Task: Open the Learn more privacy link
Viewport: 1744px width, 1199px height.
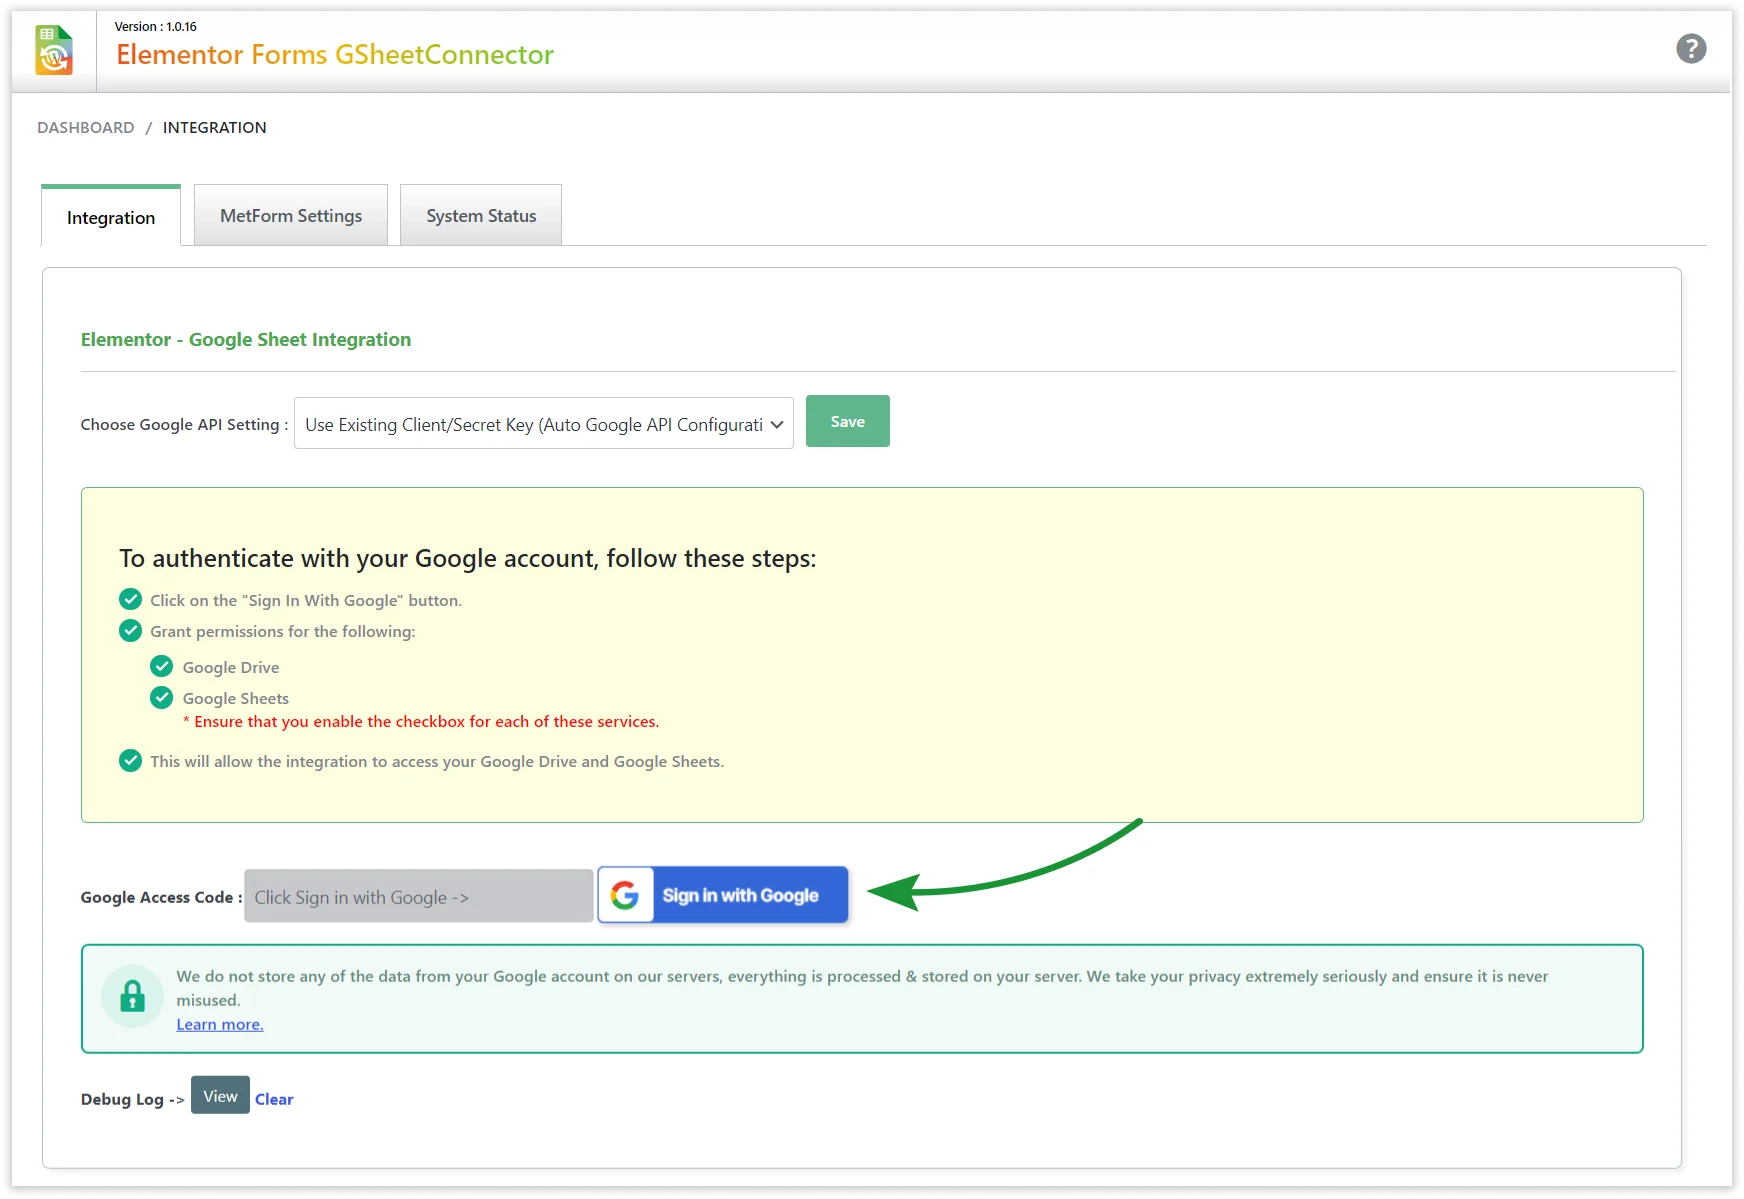Action: pos(220,1024)
